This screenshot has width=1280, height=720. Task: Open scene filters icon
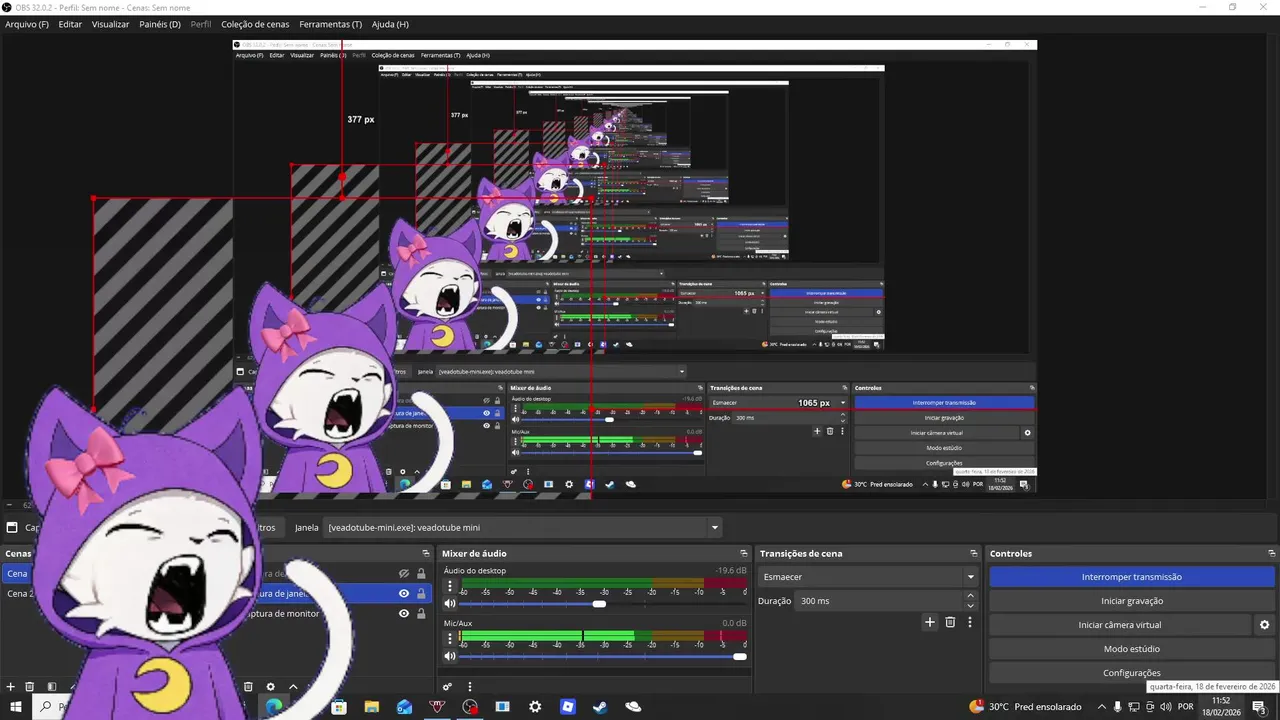51,687
